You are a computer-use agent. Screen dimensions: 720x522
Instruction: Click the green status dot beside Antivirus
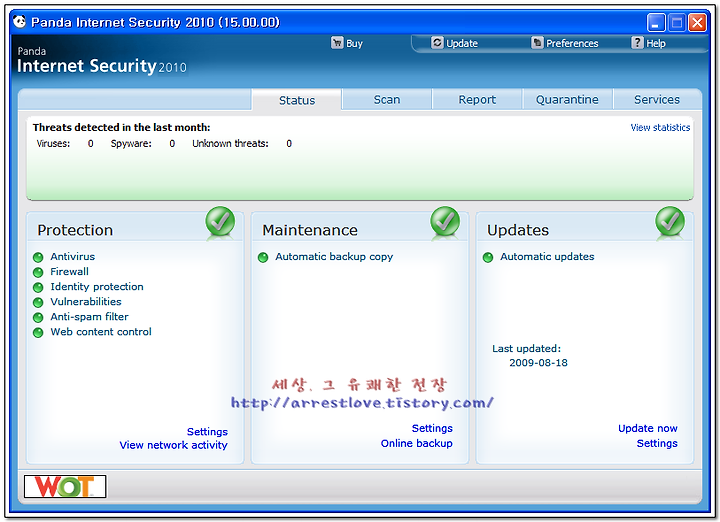coord(38,257)
